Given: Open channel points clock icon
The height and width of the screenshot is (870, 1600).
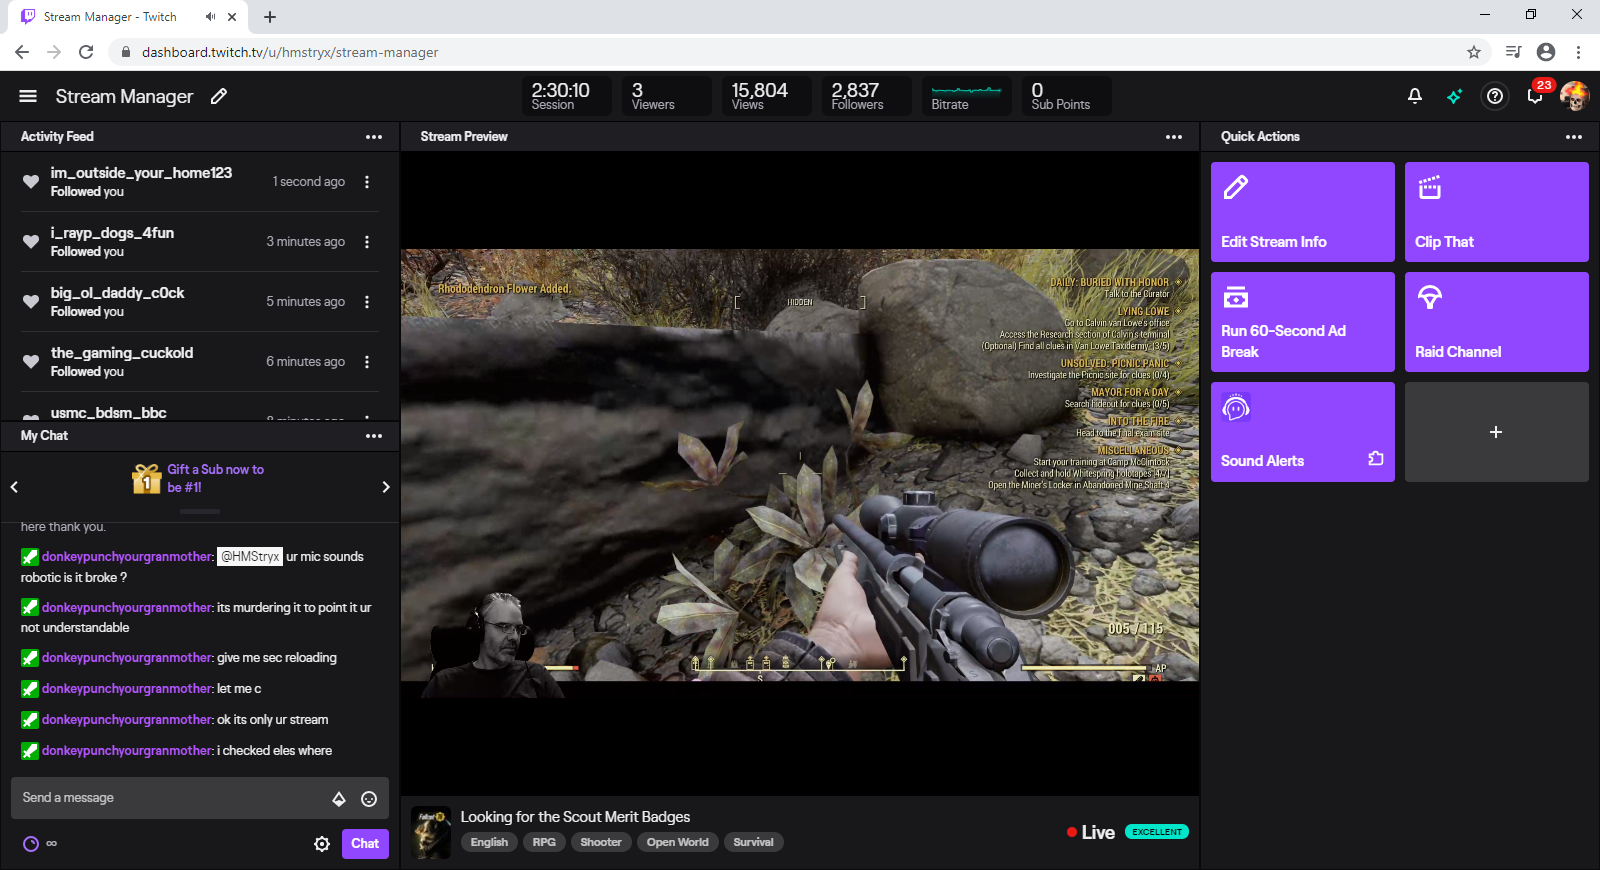Looking at the screenshot, I should [31, 844].
